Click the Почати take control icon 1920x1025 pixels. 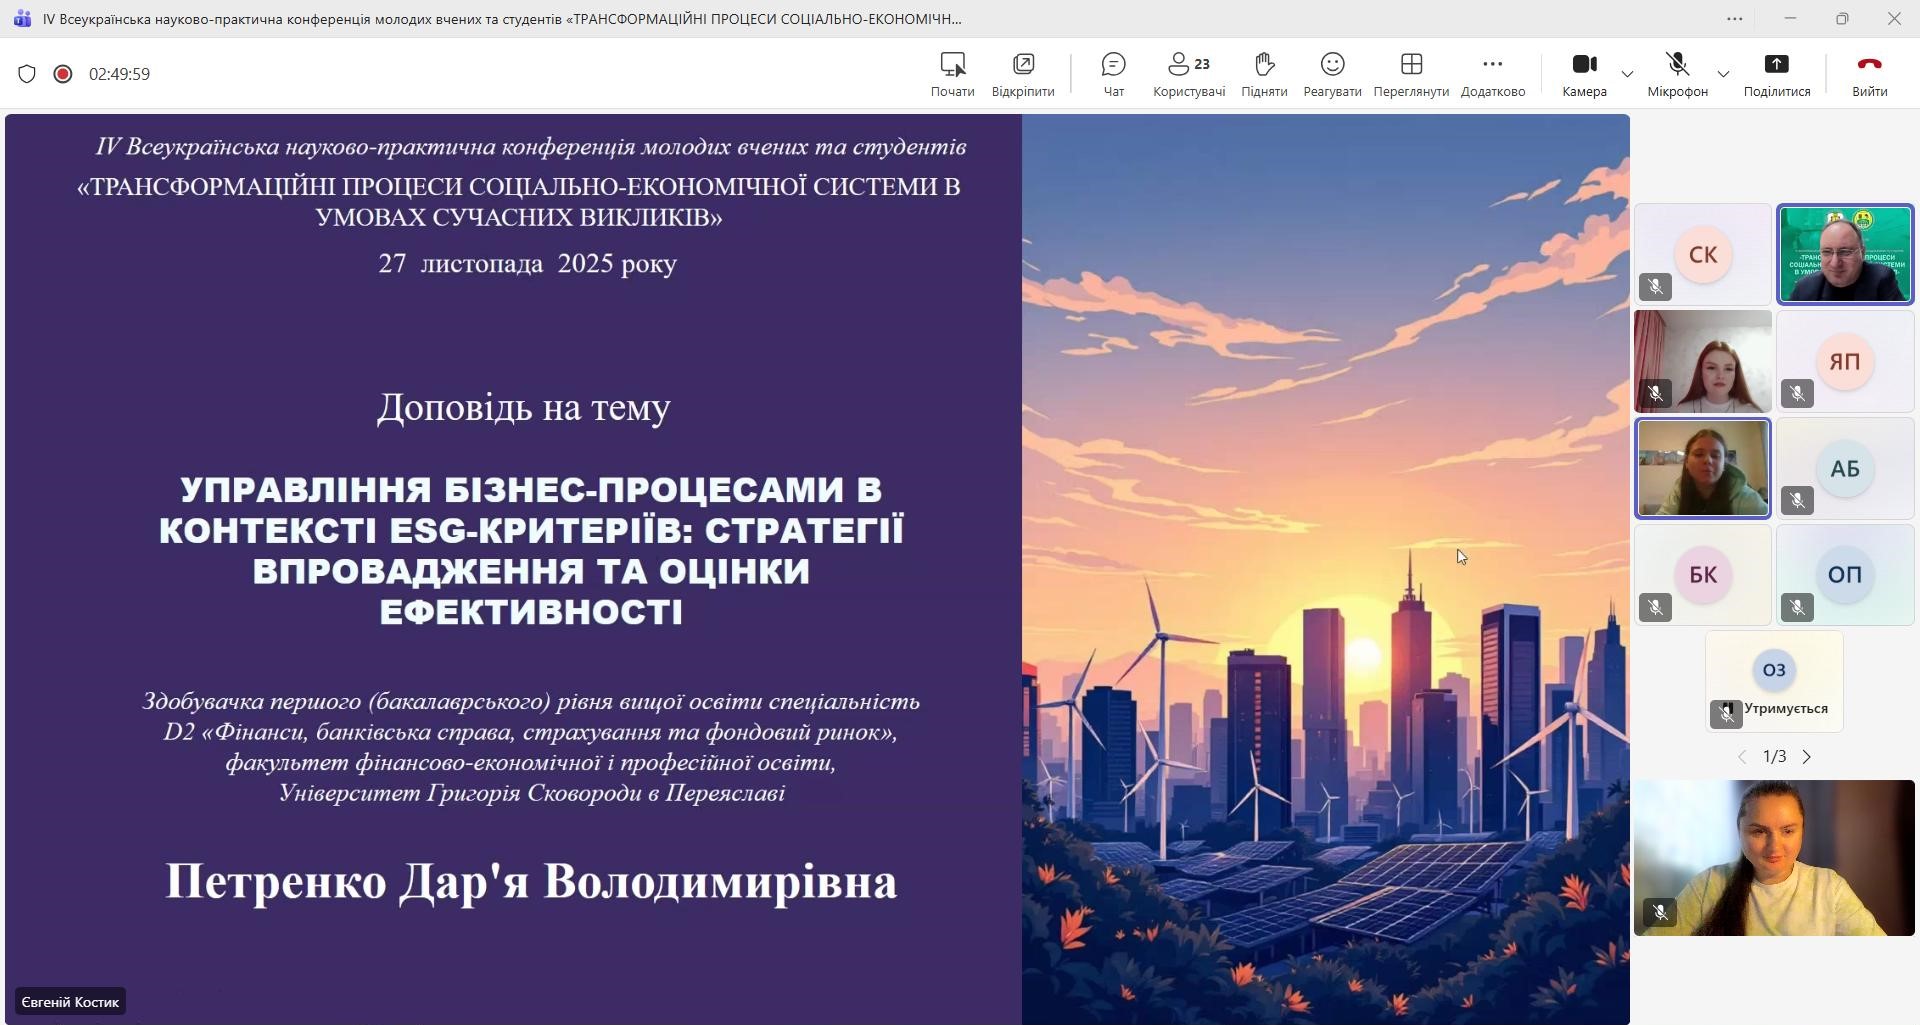pyautogui.click(x=952, y=74)
